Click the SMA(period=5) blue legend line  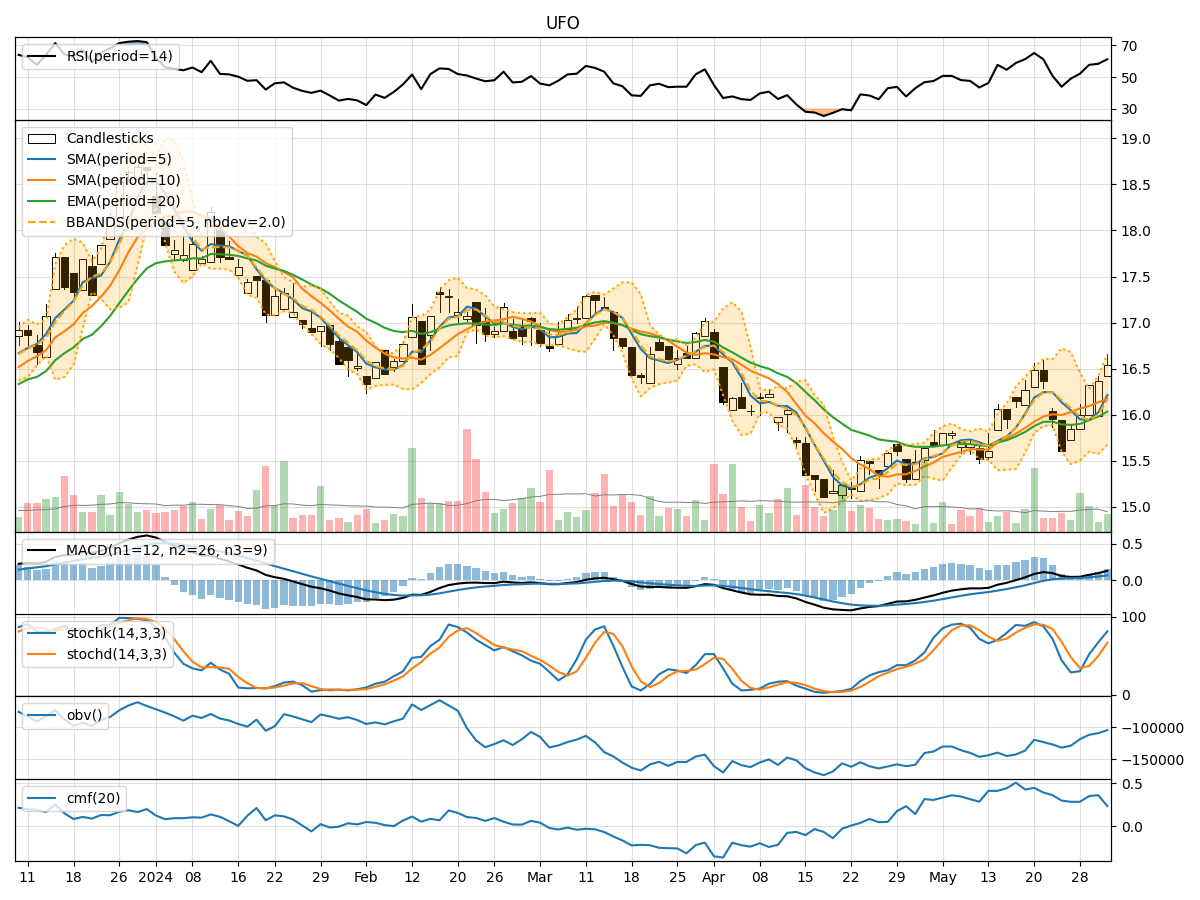[44, 159]
